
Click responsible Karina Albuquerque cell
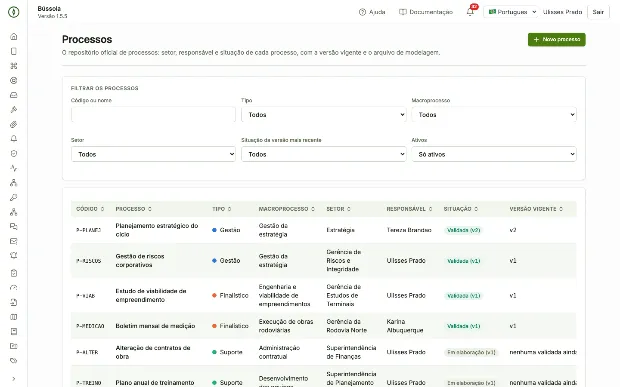pos(405,326)
